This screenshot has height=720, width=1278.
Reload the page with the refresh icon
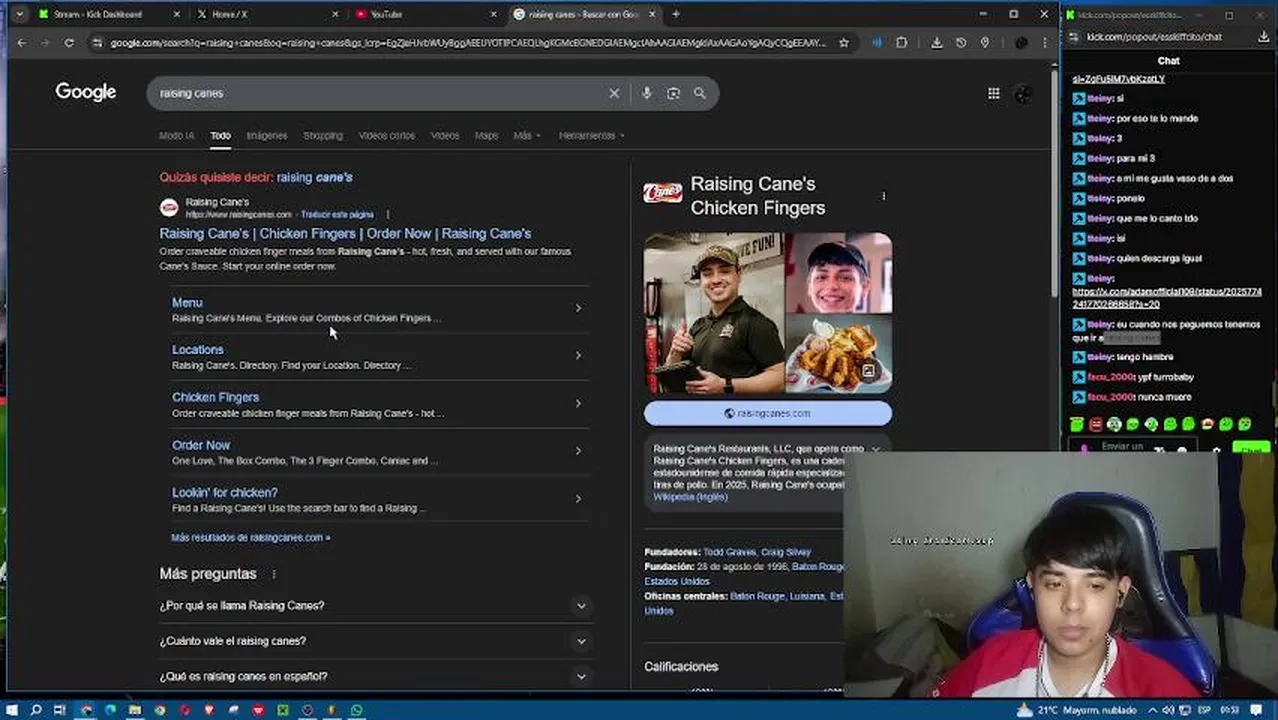tap(69, 42)
